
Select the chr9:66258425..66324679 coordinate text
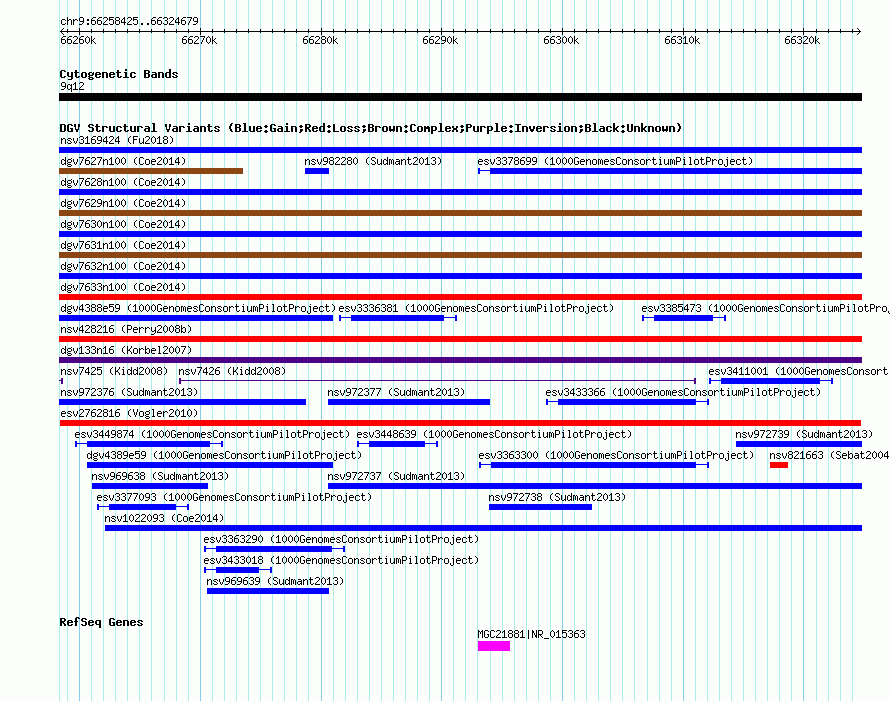point(129,22)
